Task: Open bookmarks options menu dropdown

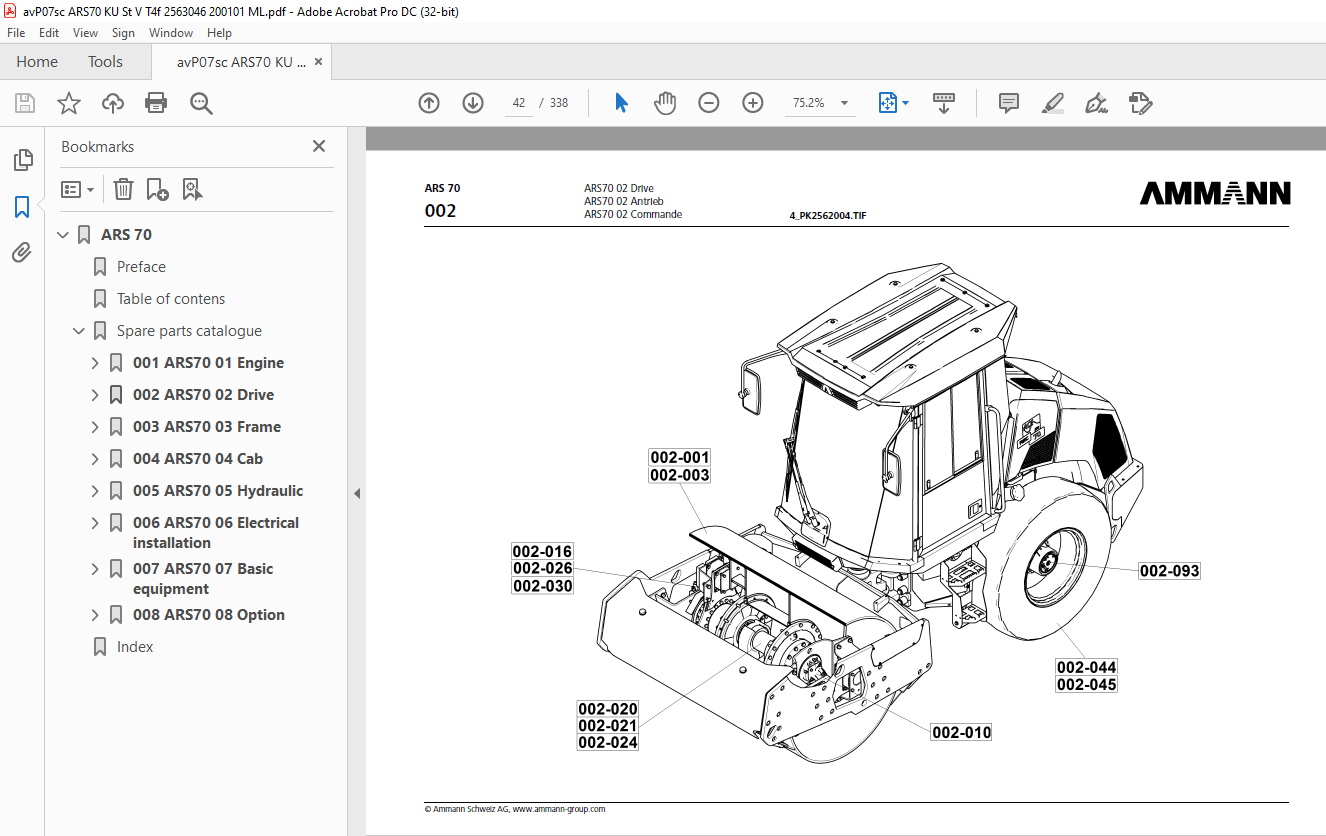Action: point(77,189)
